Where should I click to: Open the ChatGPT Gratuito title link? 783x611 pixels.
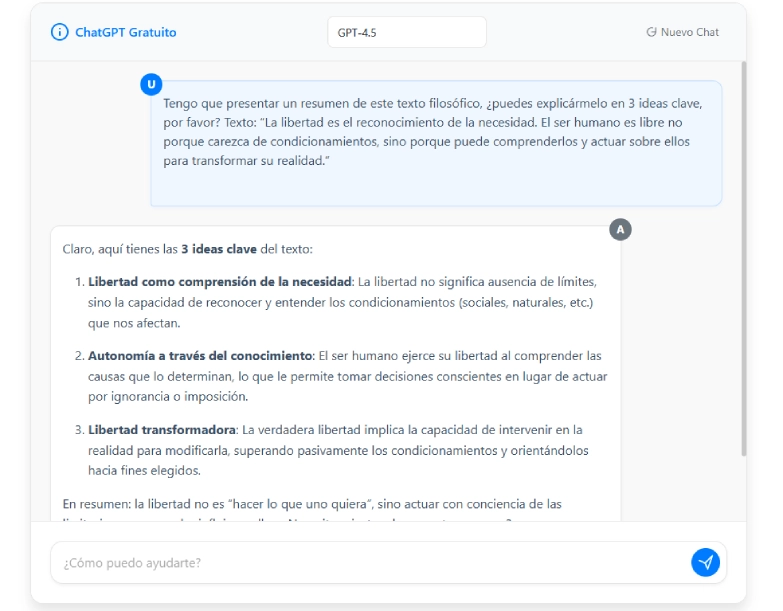[125, 32]
